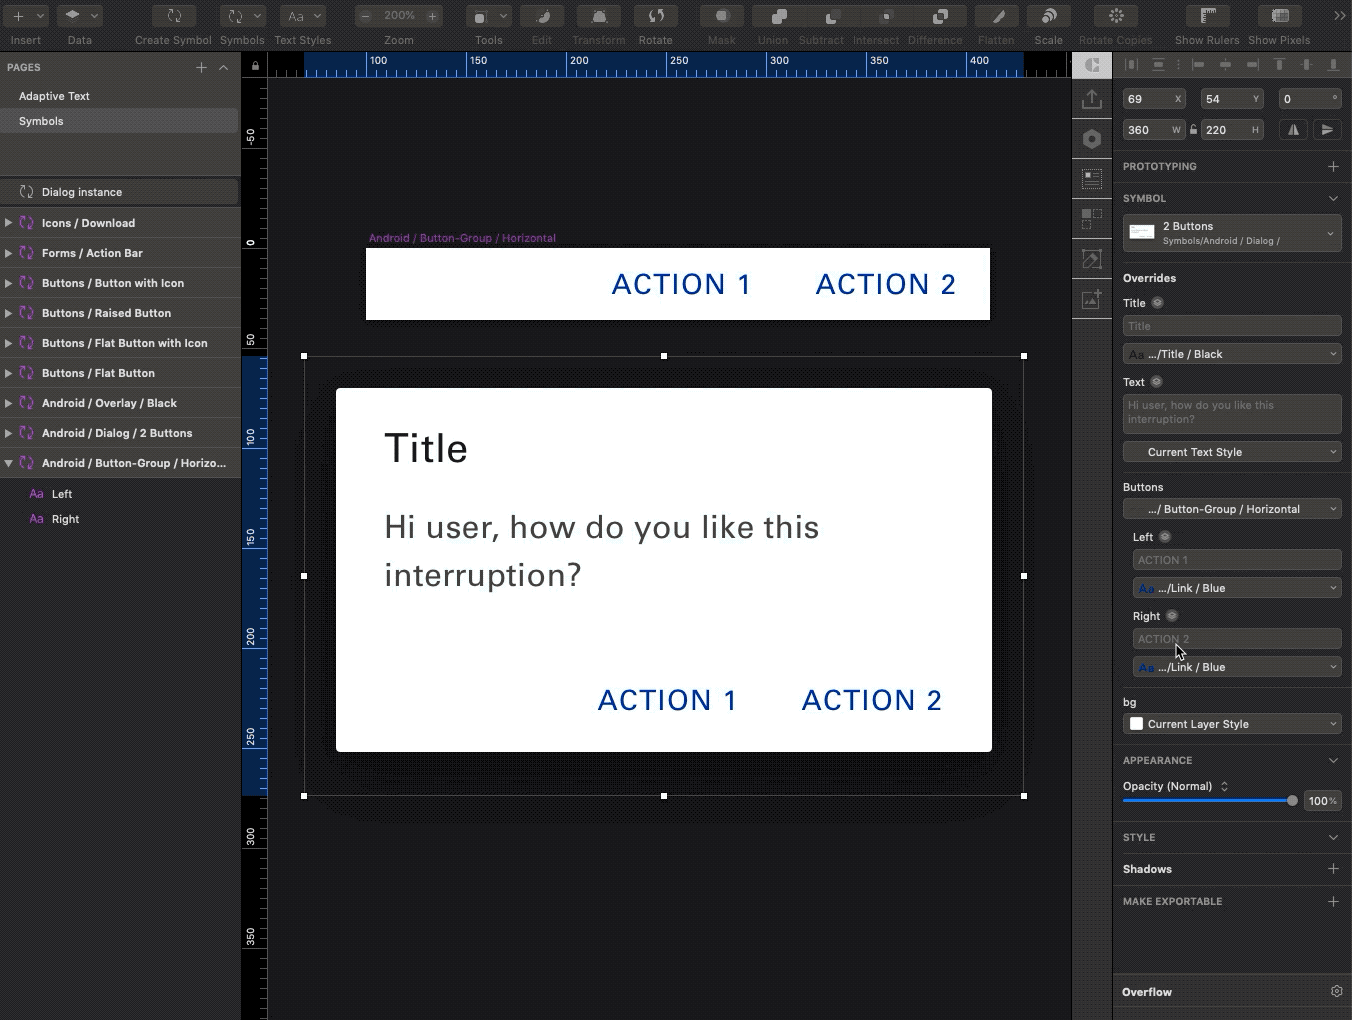The width and height of the screenshot is (1352, 1020).
Task: Click the zoom in plus button
Action: (x=432, y=17)
